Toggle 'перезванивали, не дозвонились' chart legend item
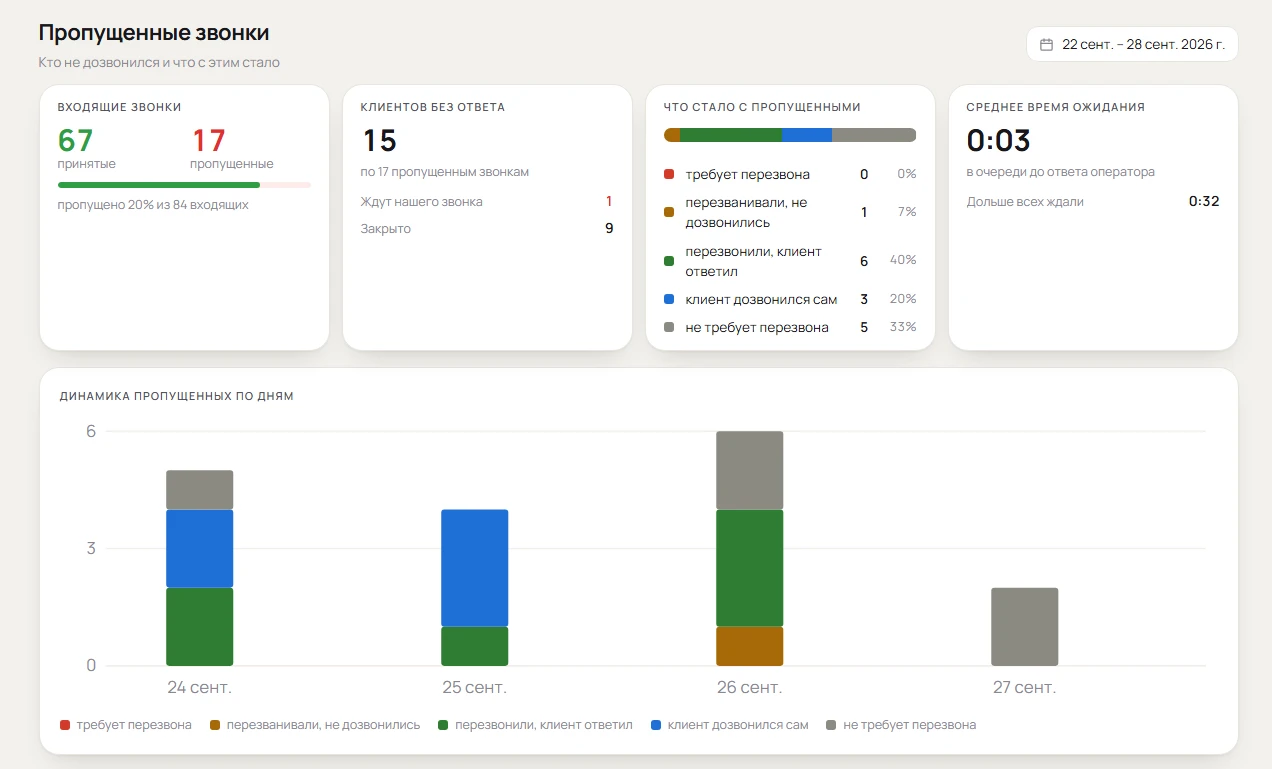Screen dimensions: 1272x769 [x=315, y=725]
